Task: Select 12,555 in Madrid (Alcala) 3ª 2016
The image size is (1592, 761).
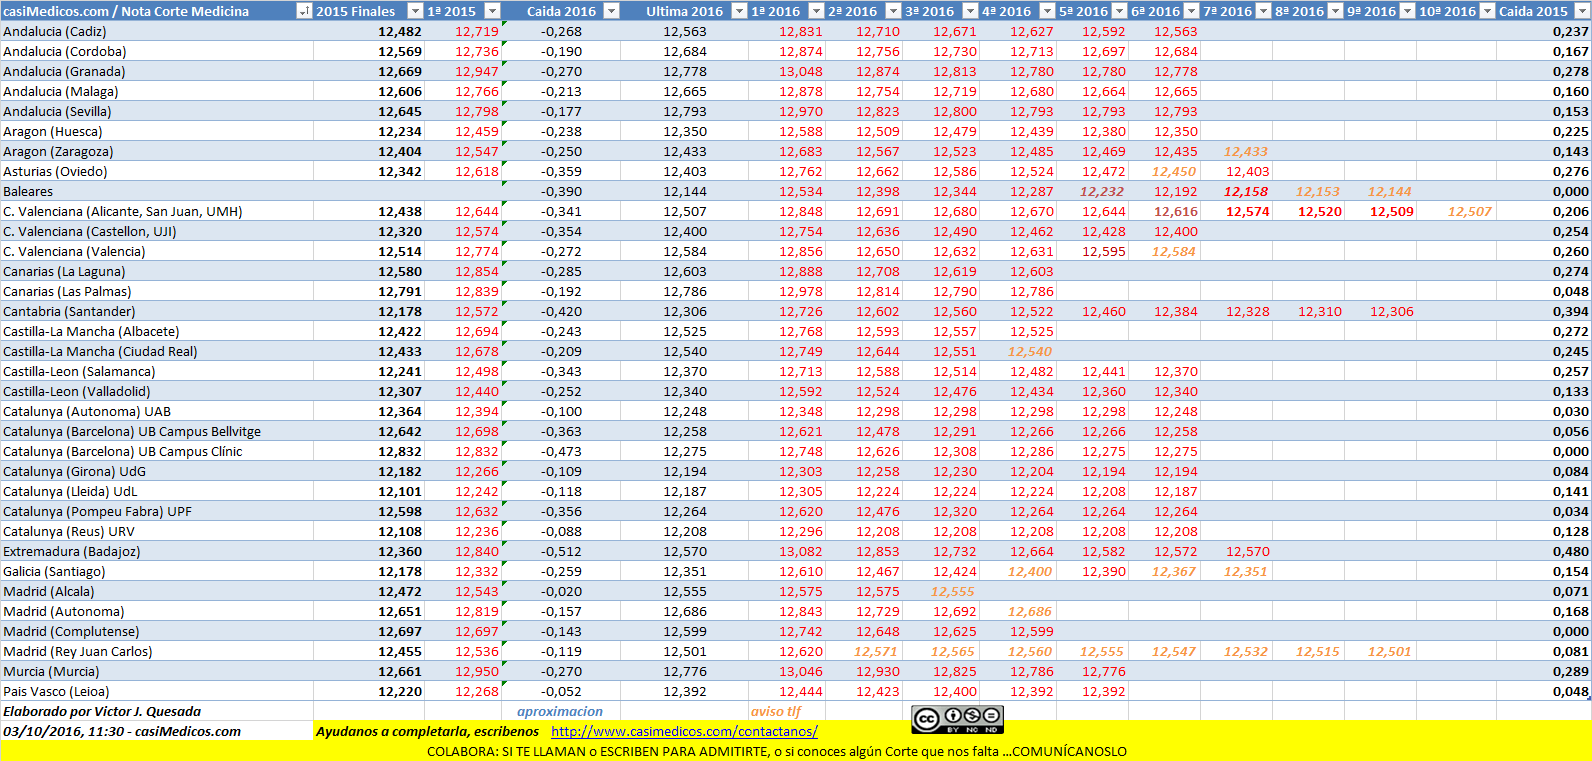Action: (x=953, y=591)
